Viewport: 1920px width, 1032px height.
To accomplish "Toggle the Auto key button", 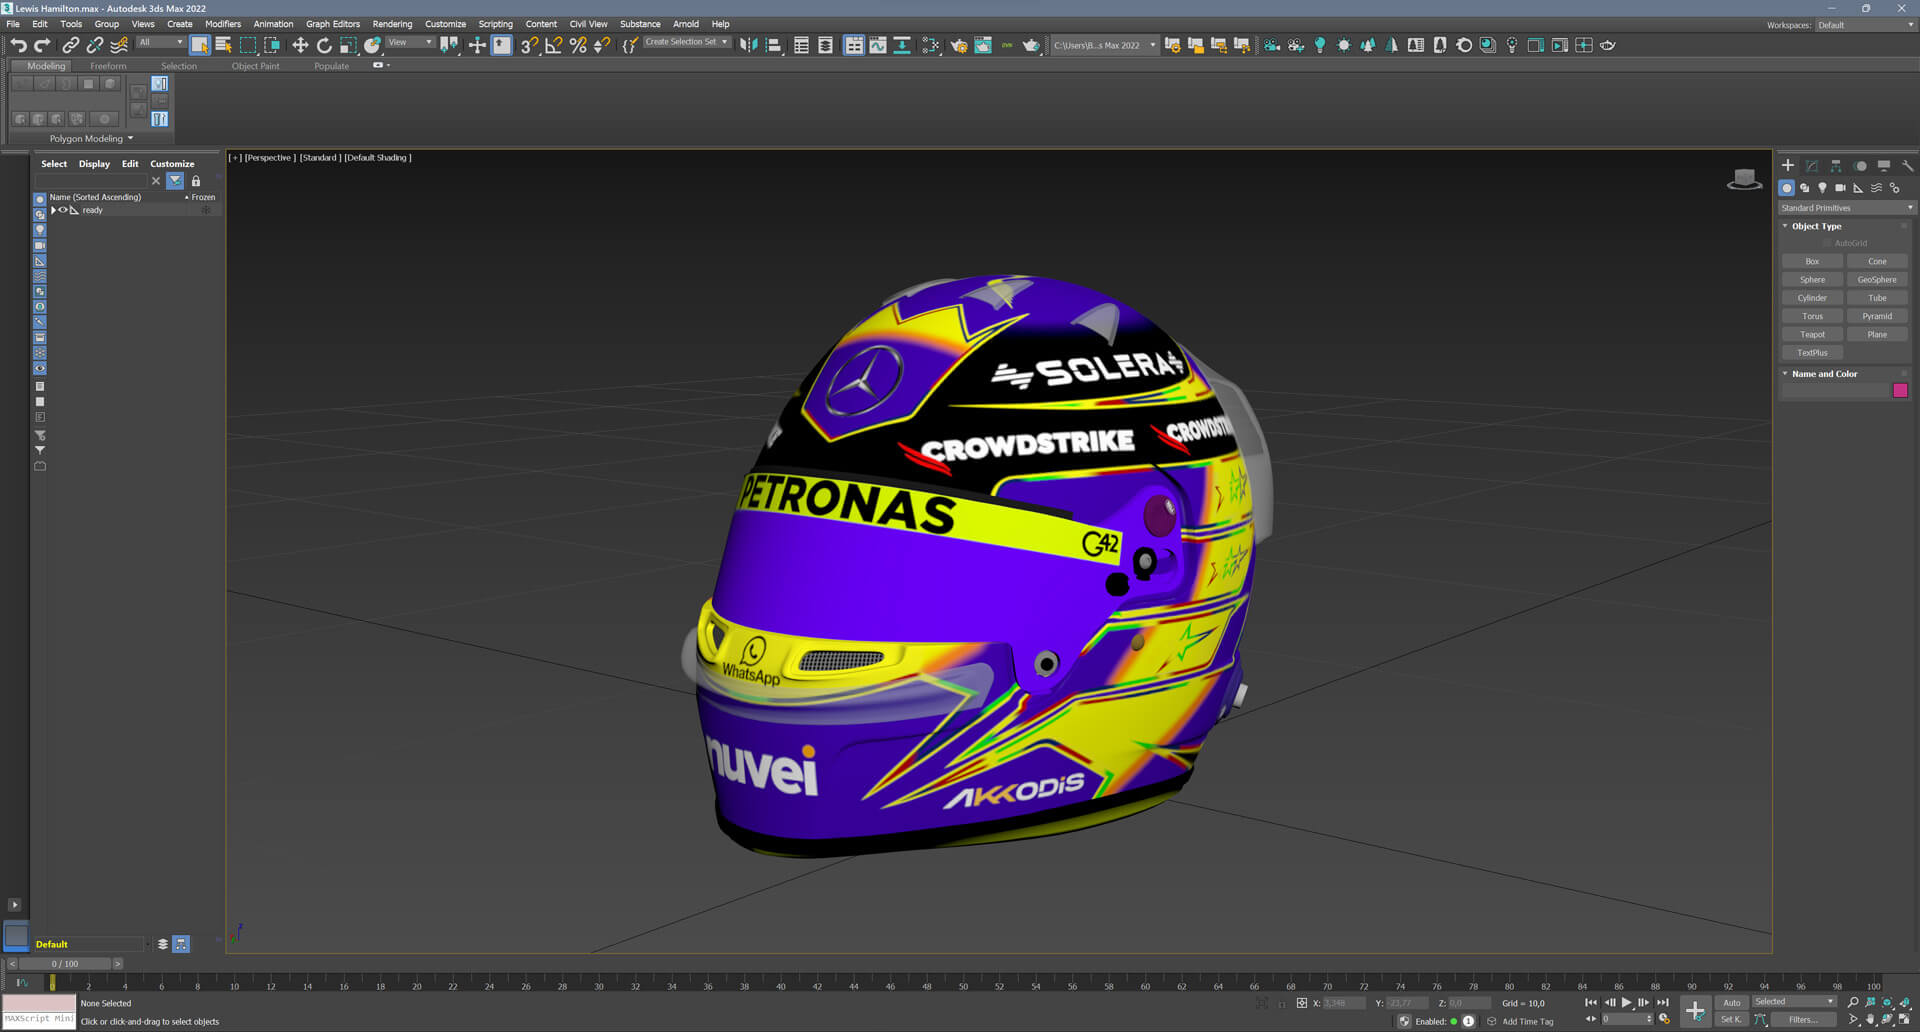I will pos(1732,1003).
